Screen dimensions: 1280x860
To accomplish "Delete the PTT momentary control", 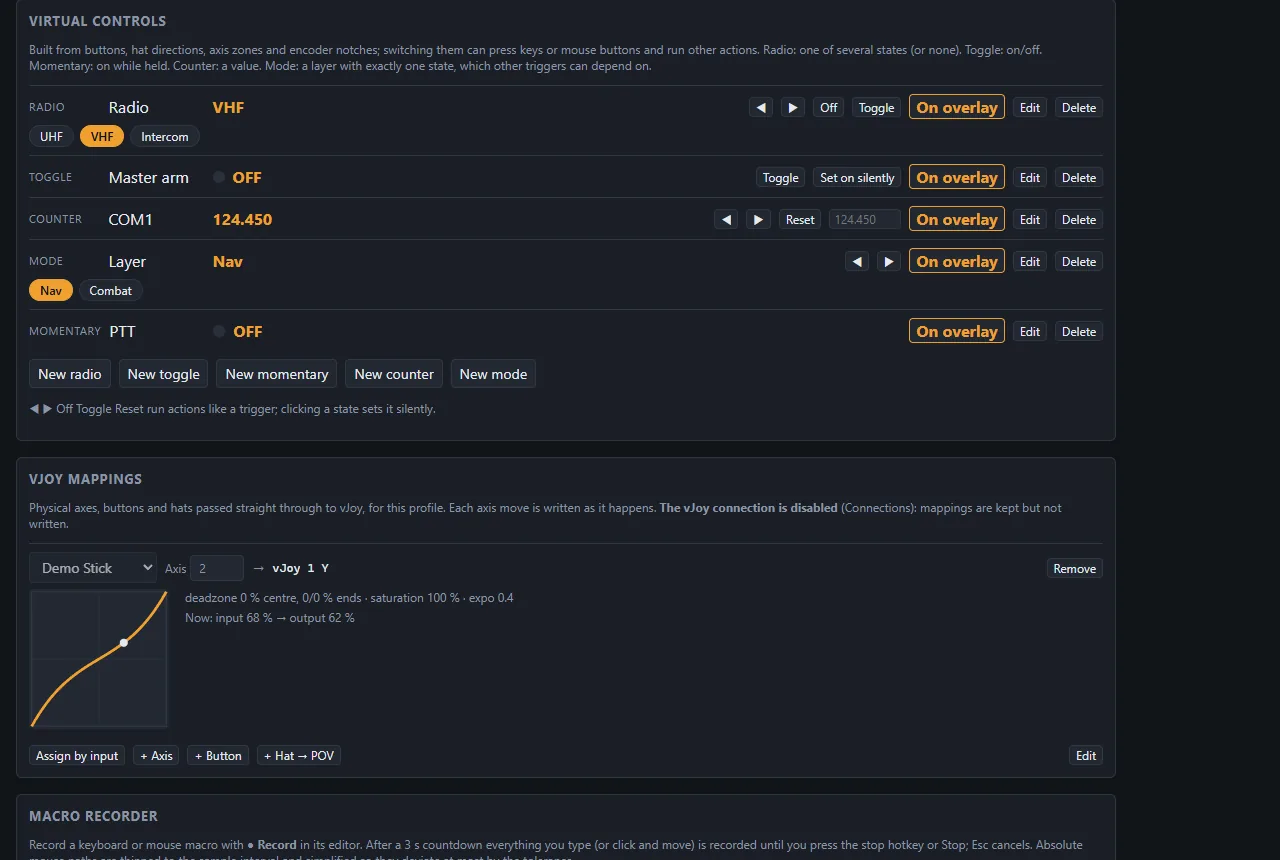I will point(1079,331).
